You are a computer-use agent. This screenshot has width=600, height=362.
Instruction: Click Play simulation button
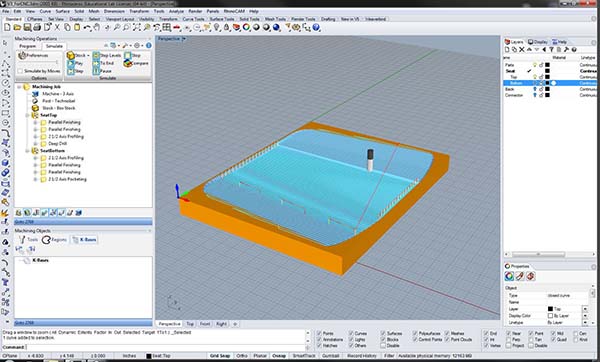point(75,64)
